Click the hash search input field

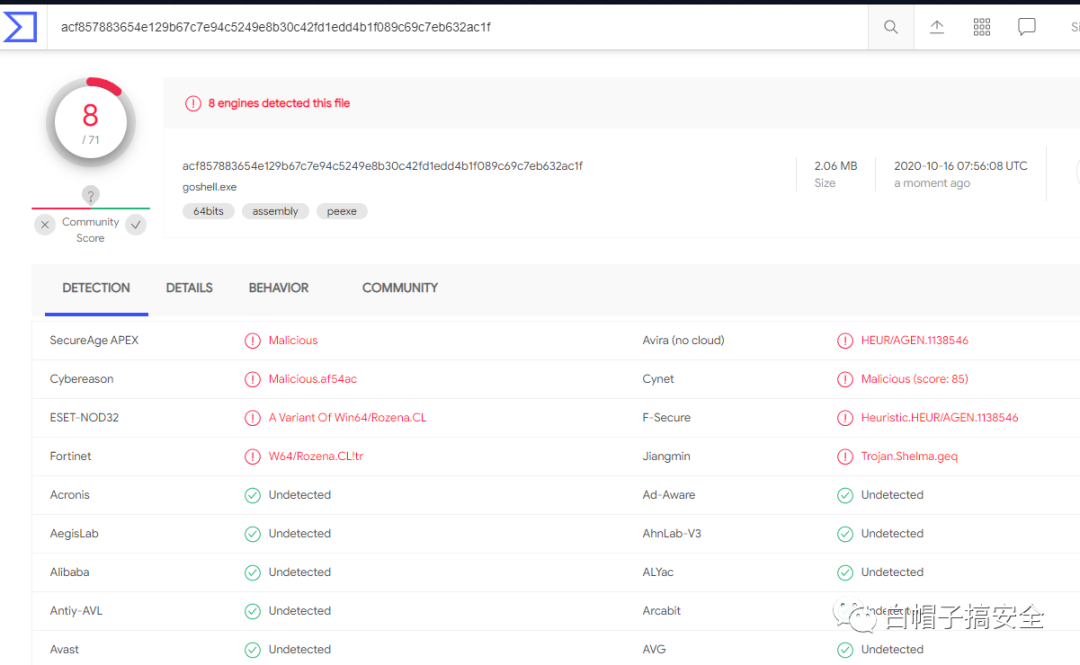457,27
